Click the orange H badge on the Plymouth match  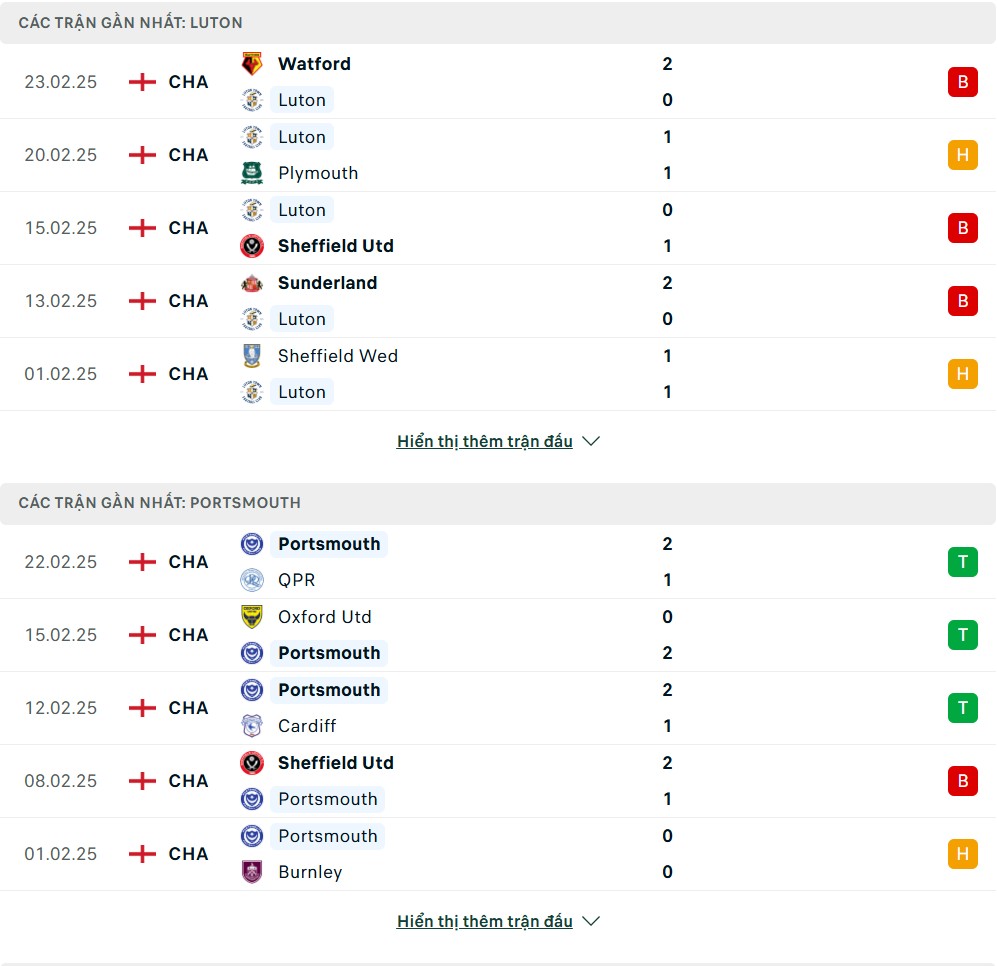[962, 155]
